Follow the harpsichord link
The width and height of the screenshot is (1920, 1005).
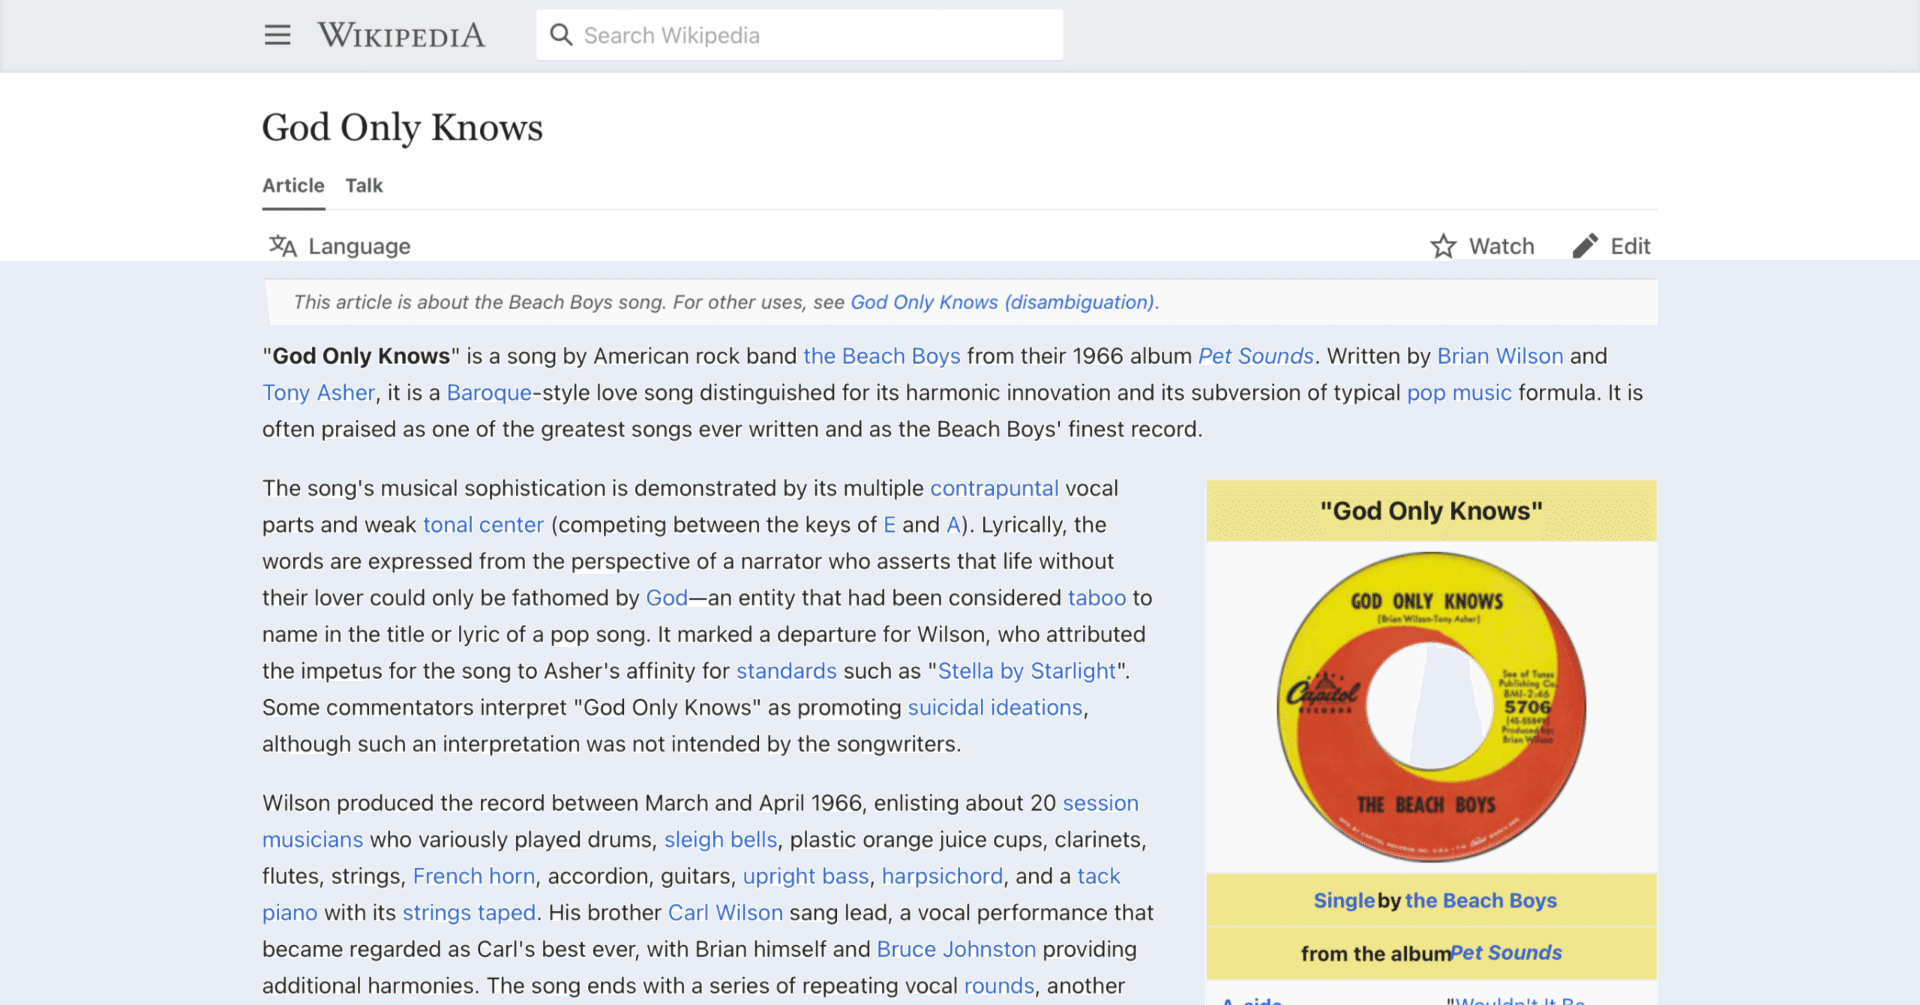(942, 877)
